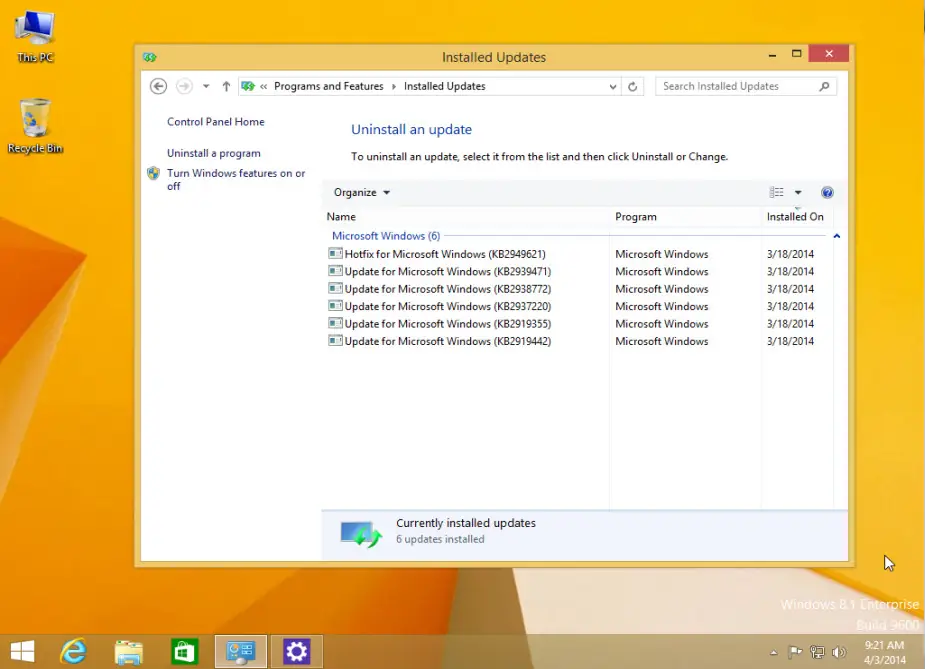The height and width of the screenshot is (669, 925).
Task: Expand the More options view dropdown arrow
Action: point(798,192)
